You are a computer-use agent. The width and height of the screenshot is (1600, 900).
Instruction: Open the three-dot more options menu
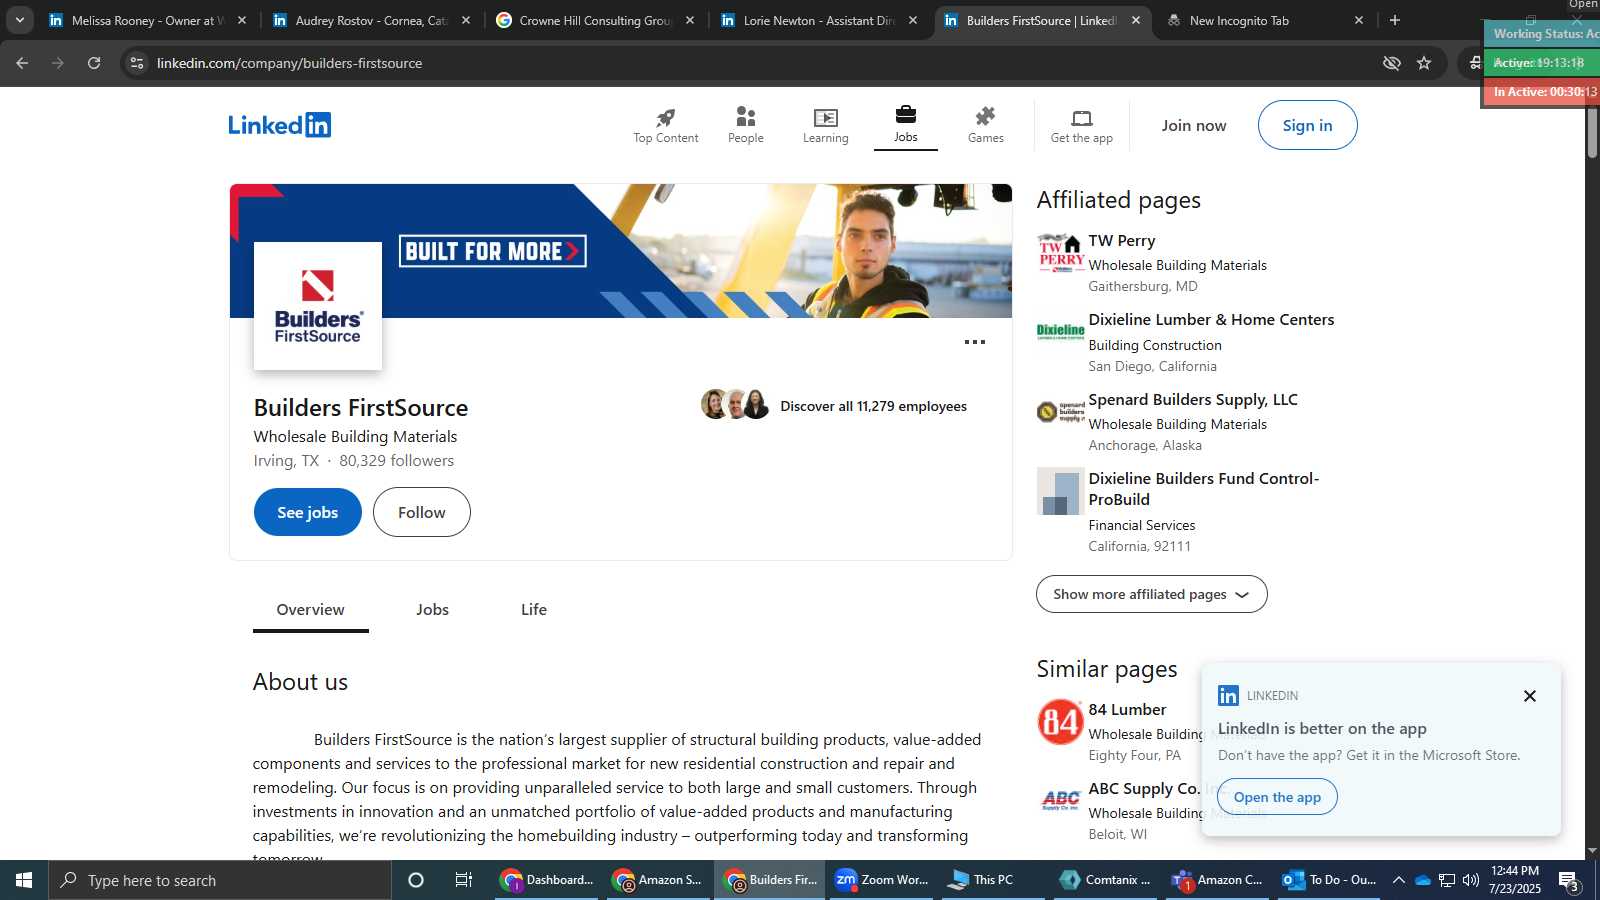tap(975, 342)
